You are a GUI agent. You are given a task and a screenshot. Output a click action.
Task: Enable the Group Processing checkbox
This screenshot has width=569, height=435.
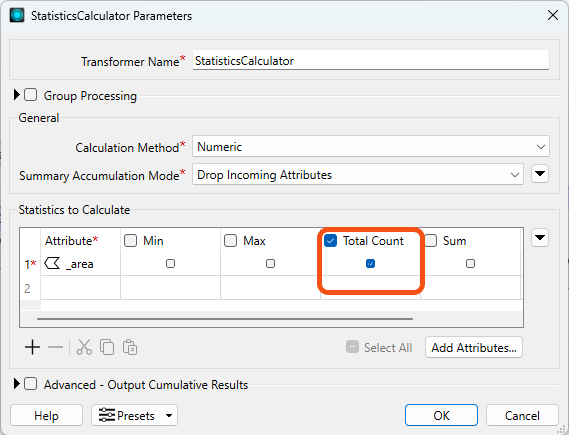tap(30, 95)
